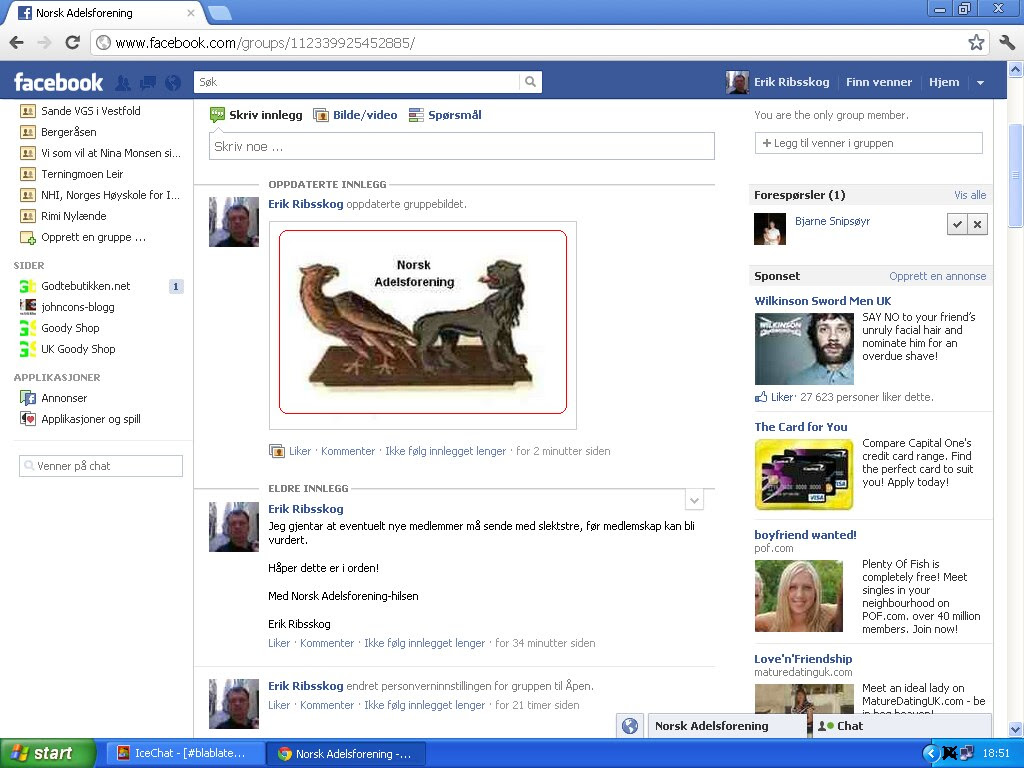This screenshot has width=1024, height=768.
Task: Decline Bjarne Snipsøyr's request with the X
Action: 977,224
